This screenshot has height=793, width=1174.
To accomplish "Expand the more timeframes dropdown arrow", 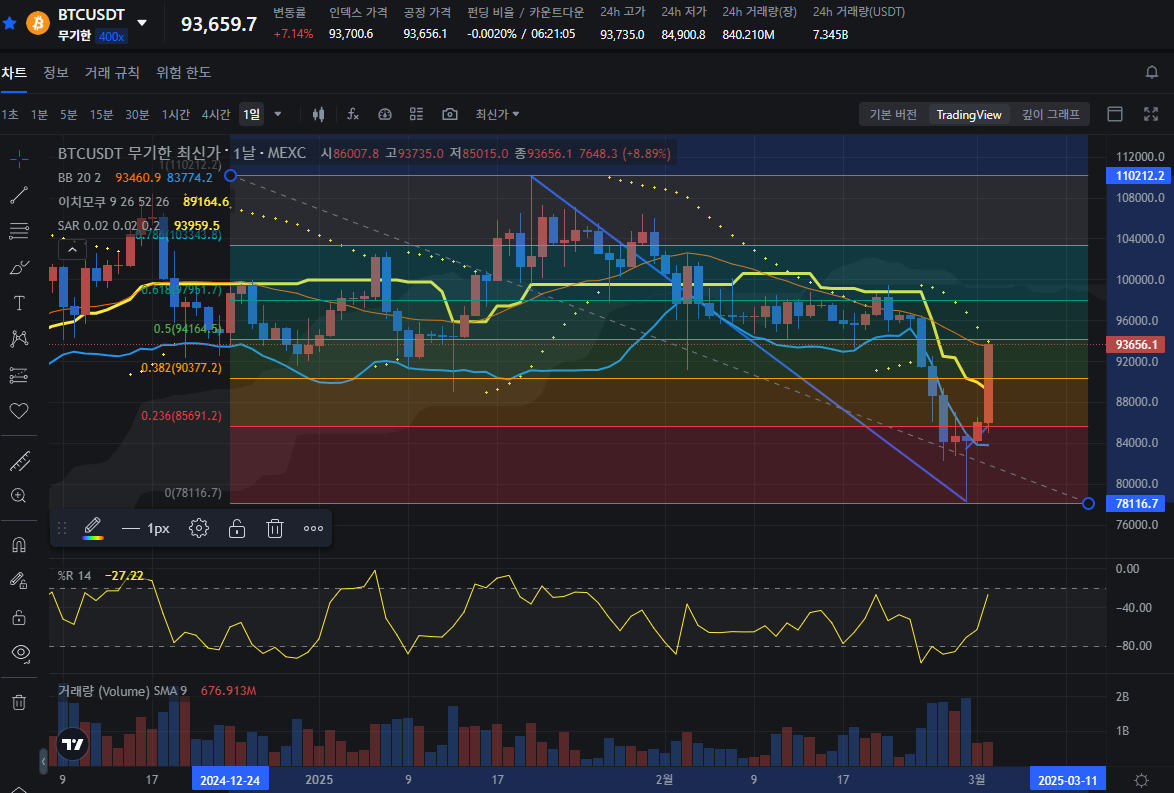I will (x=278, y=115).
